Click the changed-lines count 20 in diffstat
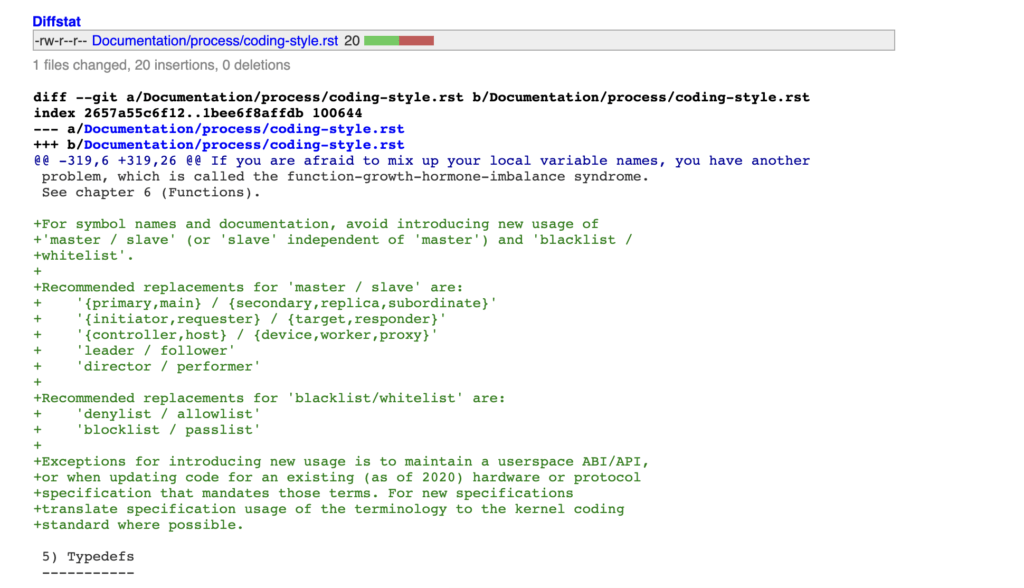The image size is (1024, 588). tap(352, 41)
